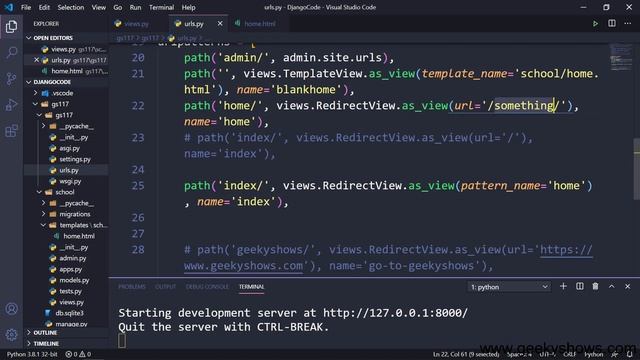Click Python 3.8.1 32-bit interpreter selector
The width and height of the screenshot is (640, 360).
pos(32,354)
